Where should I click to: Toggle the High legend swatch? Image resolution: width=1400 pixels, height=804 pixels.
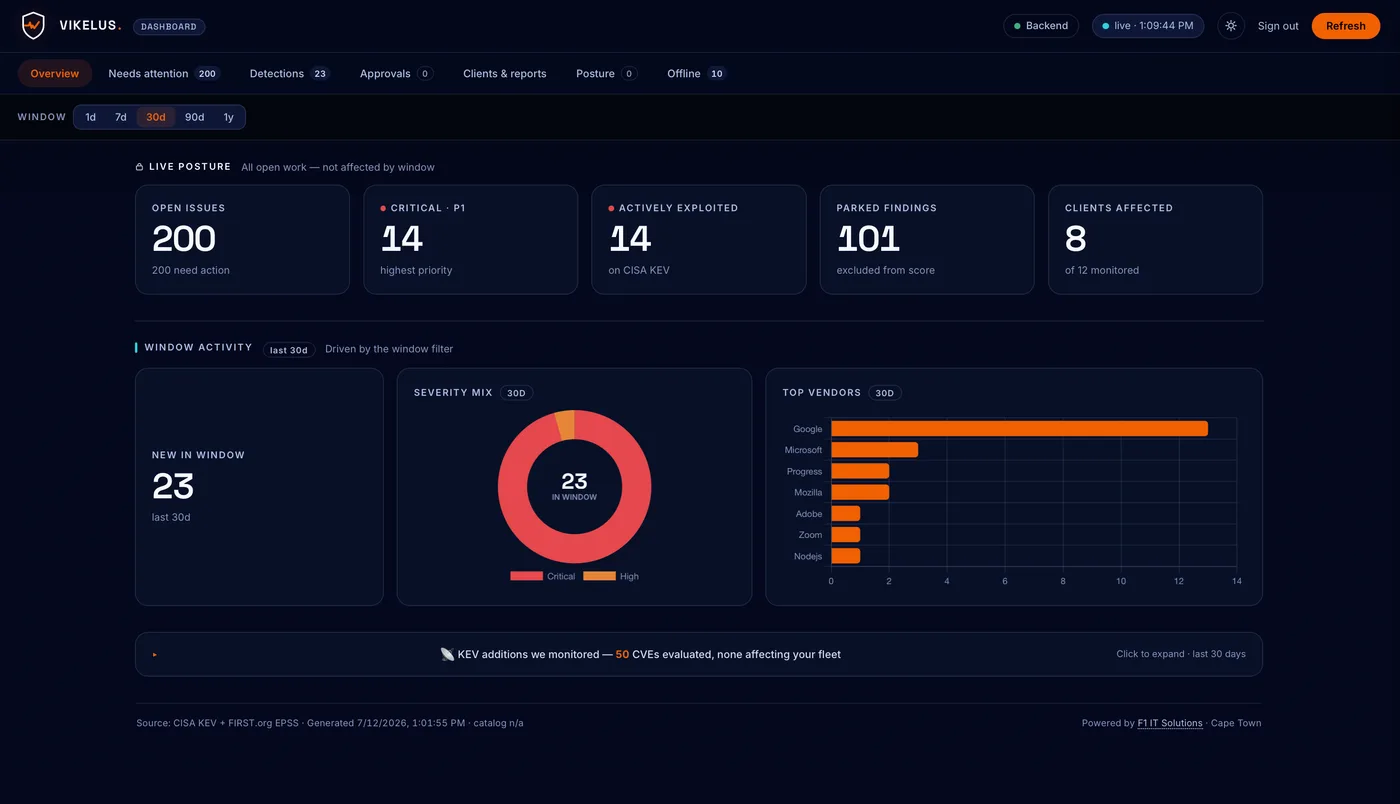[599, 576]
